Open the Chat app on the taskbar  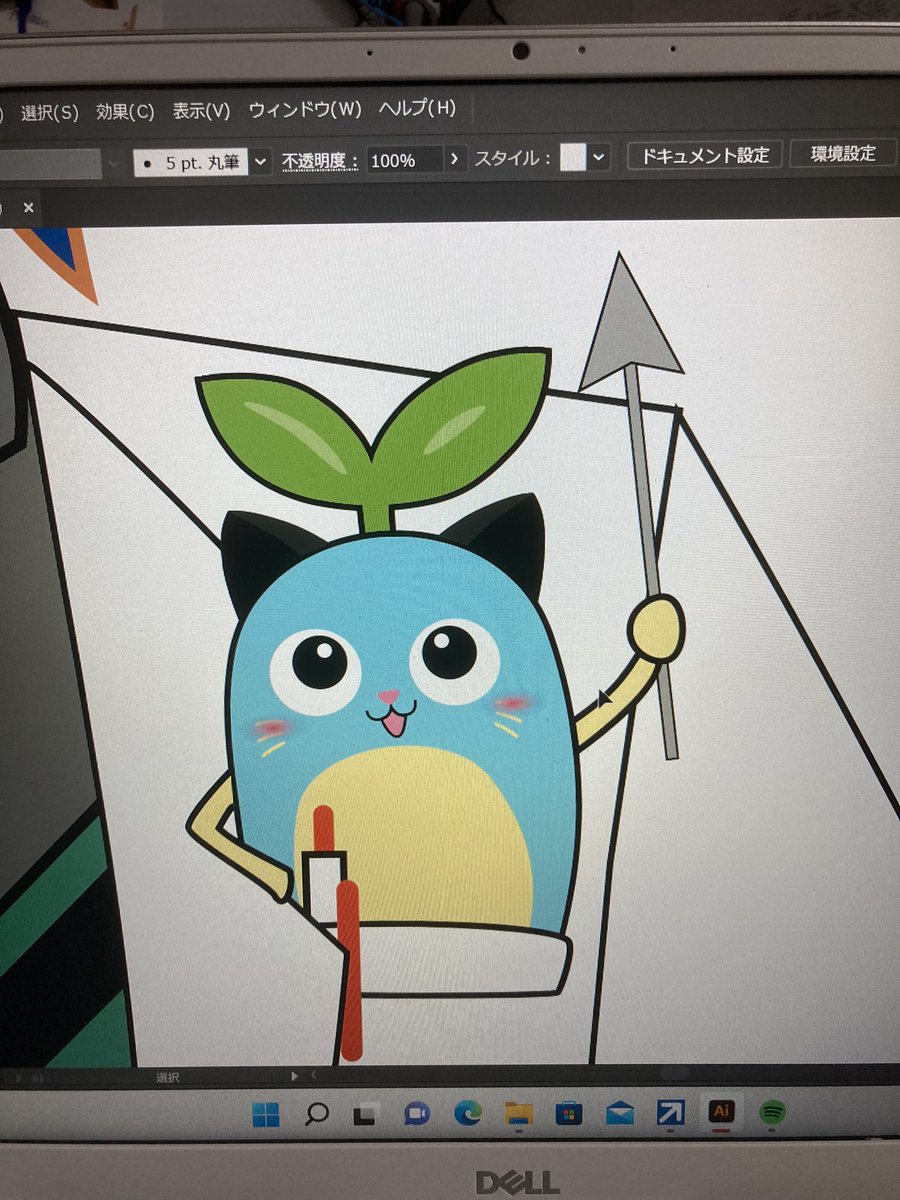[417, 1113]
